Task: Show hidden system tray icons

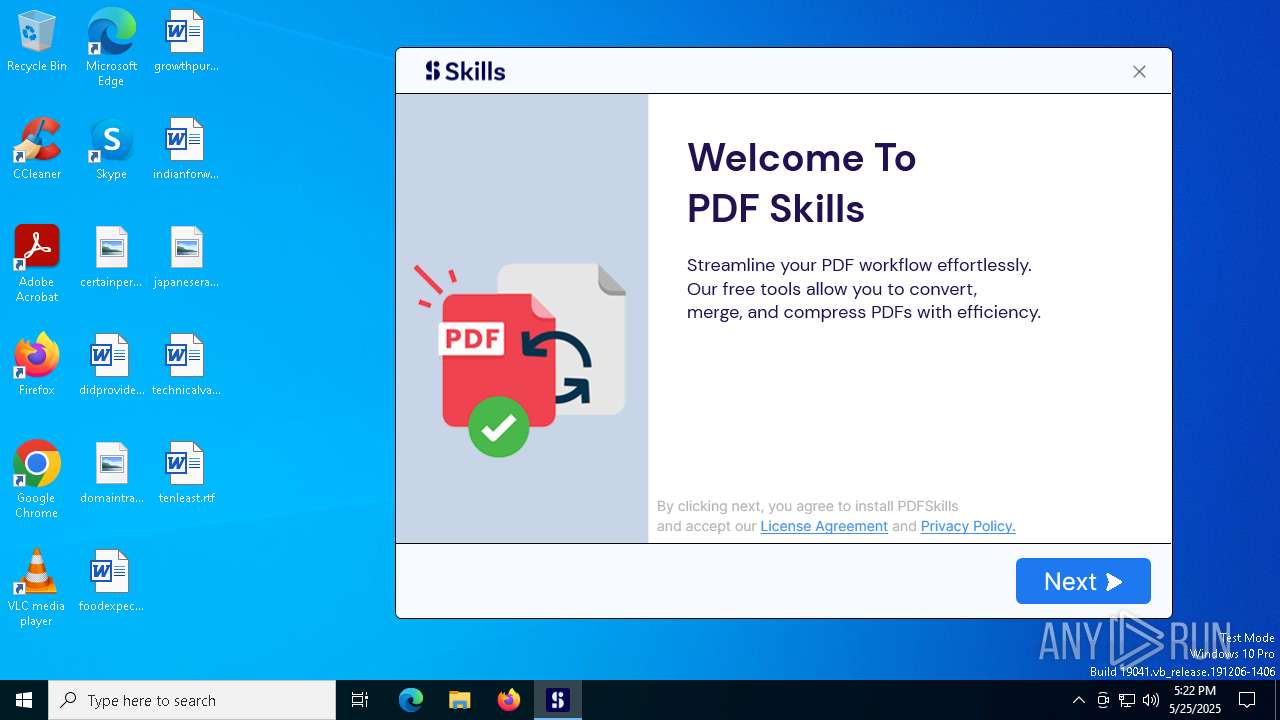Action: pos(1078,700)
